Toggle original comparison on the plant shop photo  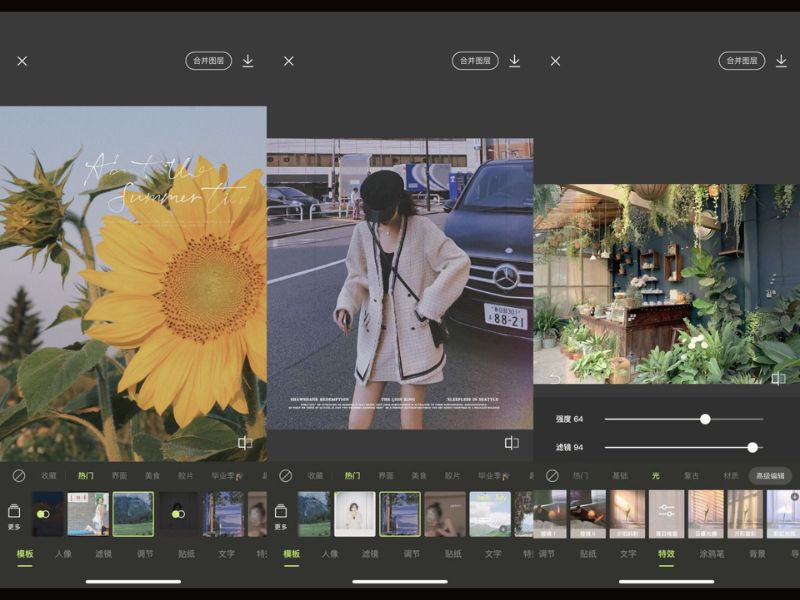pos(778,378)
